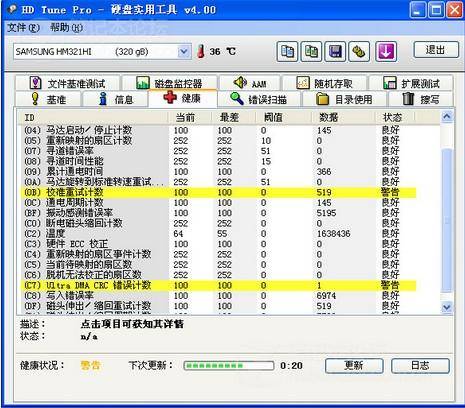Open the AAM speaker tab
This screenshot has height=408, width=465.
[x=250, y=83]
